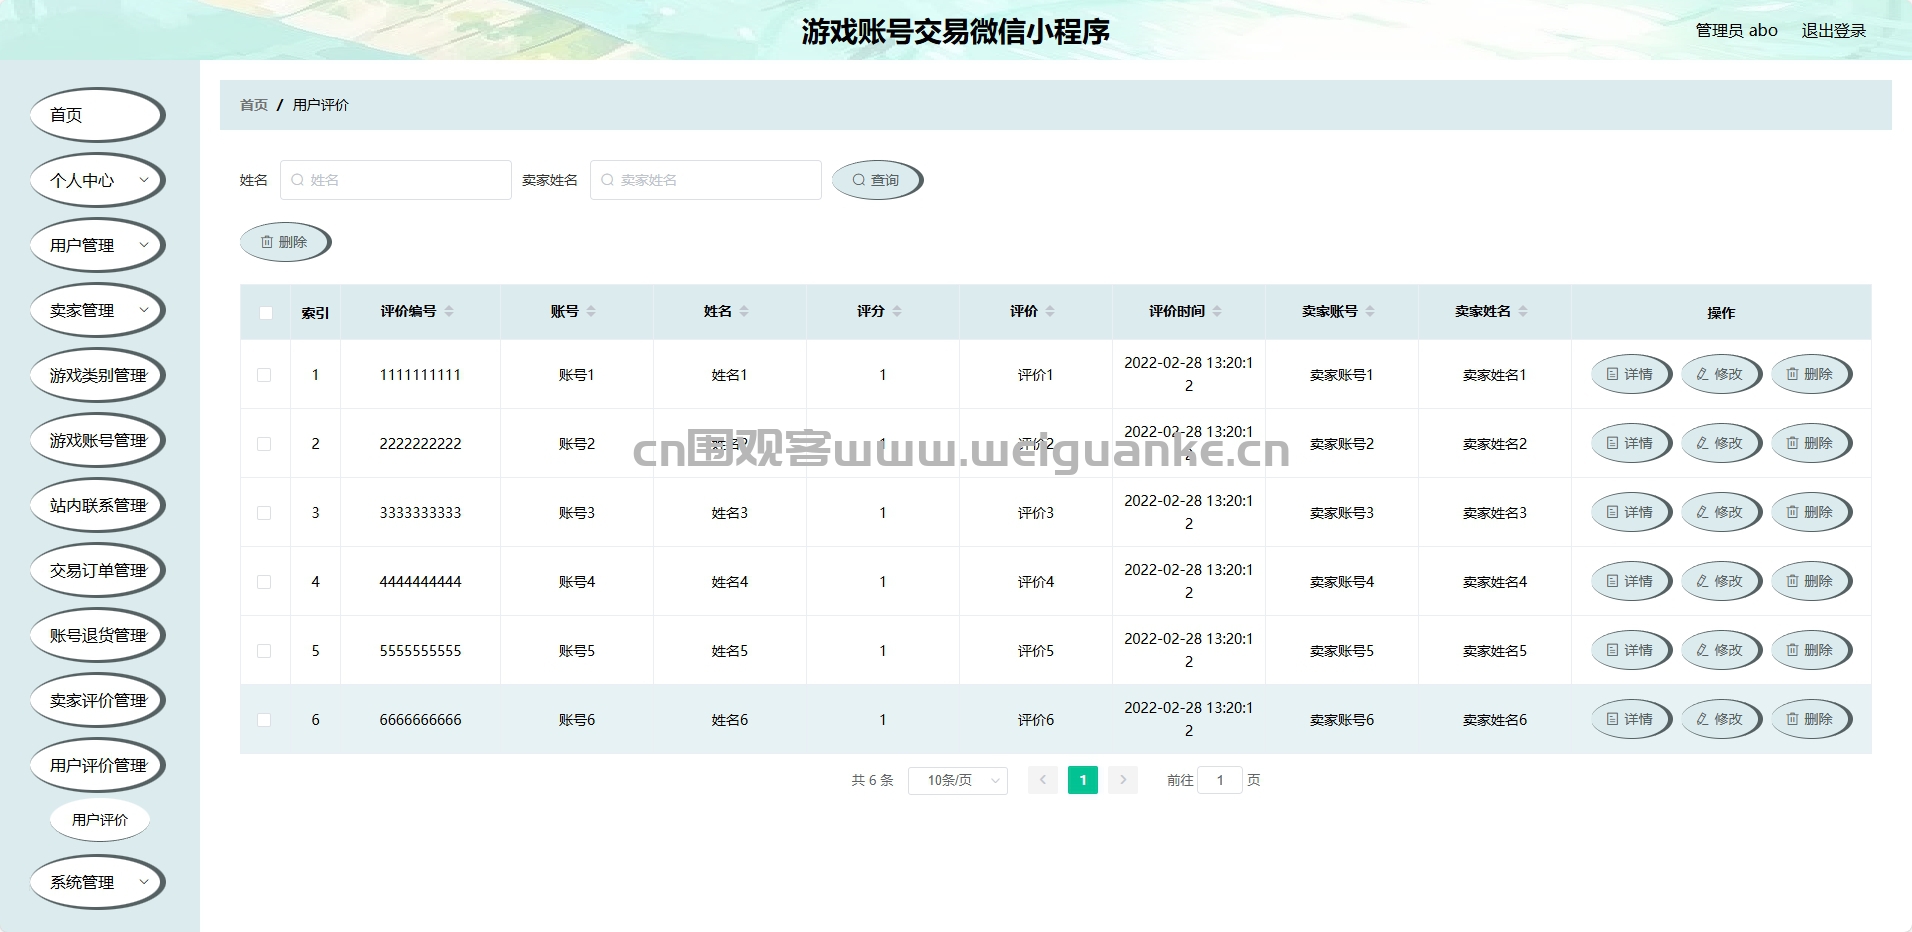Click the search icon in the 卖家姓名 field
This screenshot has width=1912, height=932.
tap(607, 180)
